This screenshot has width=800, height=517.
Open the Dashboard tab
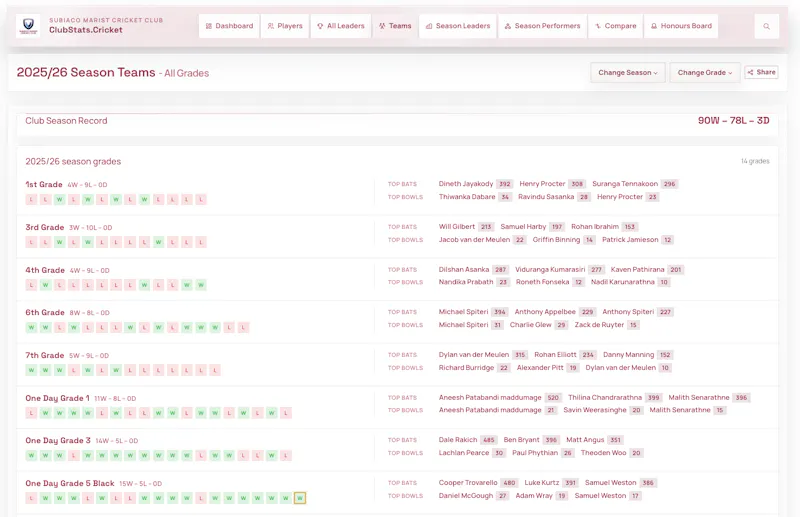[x=229, y=26]
